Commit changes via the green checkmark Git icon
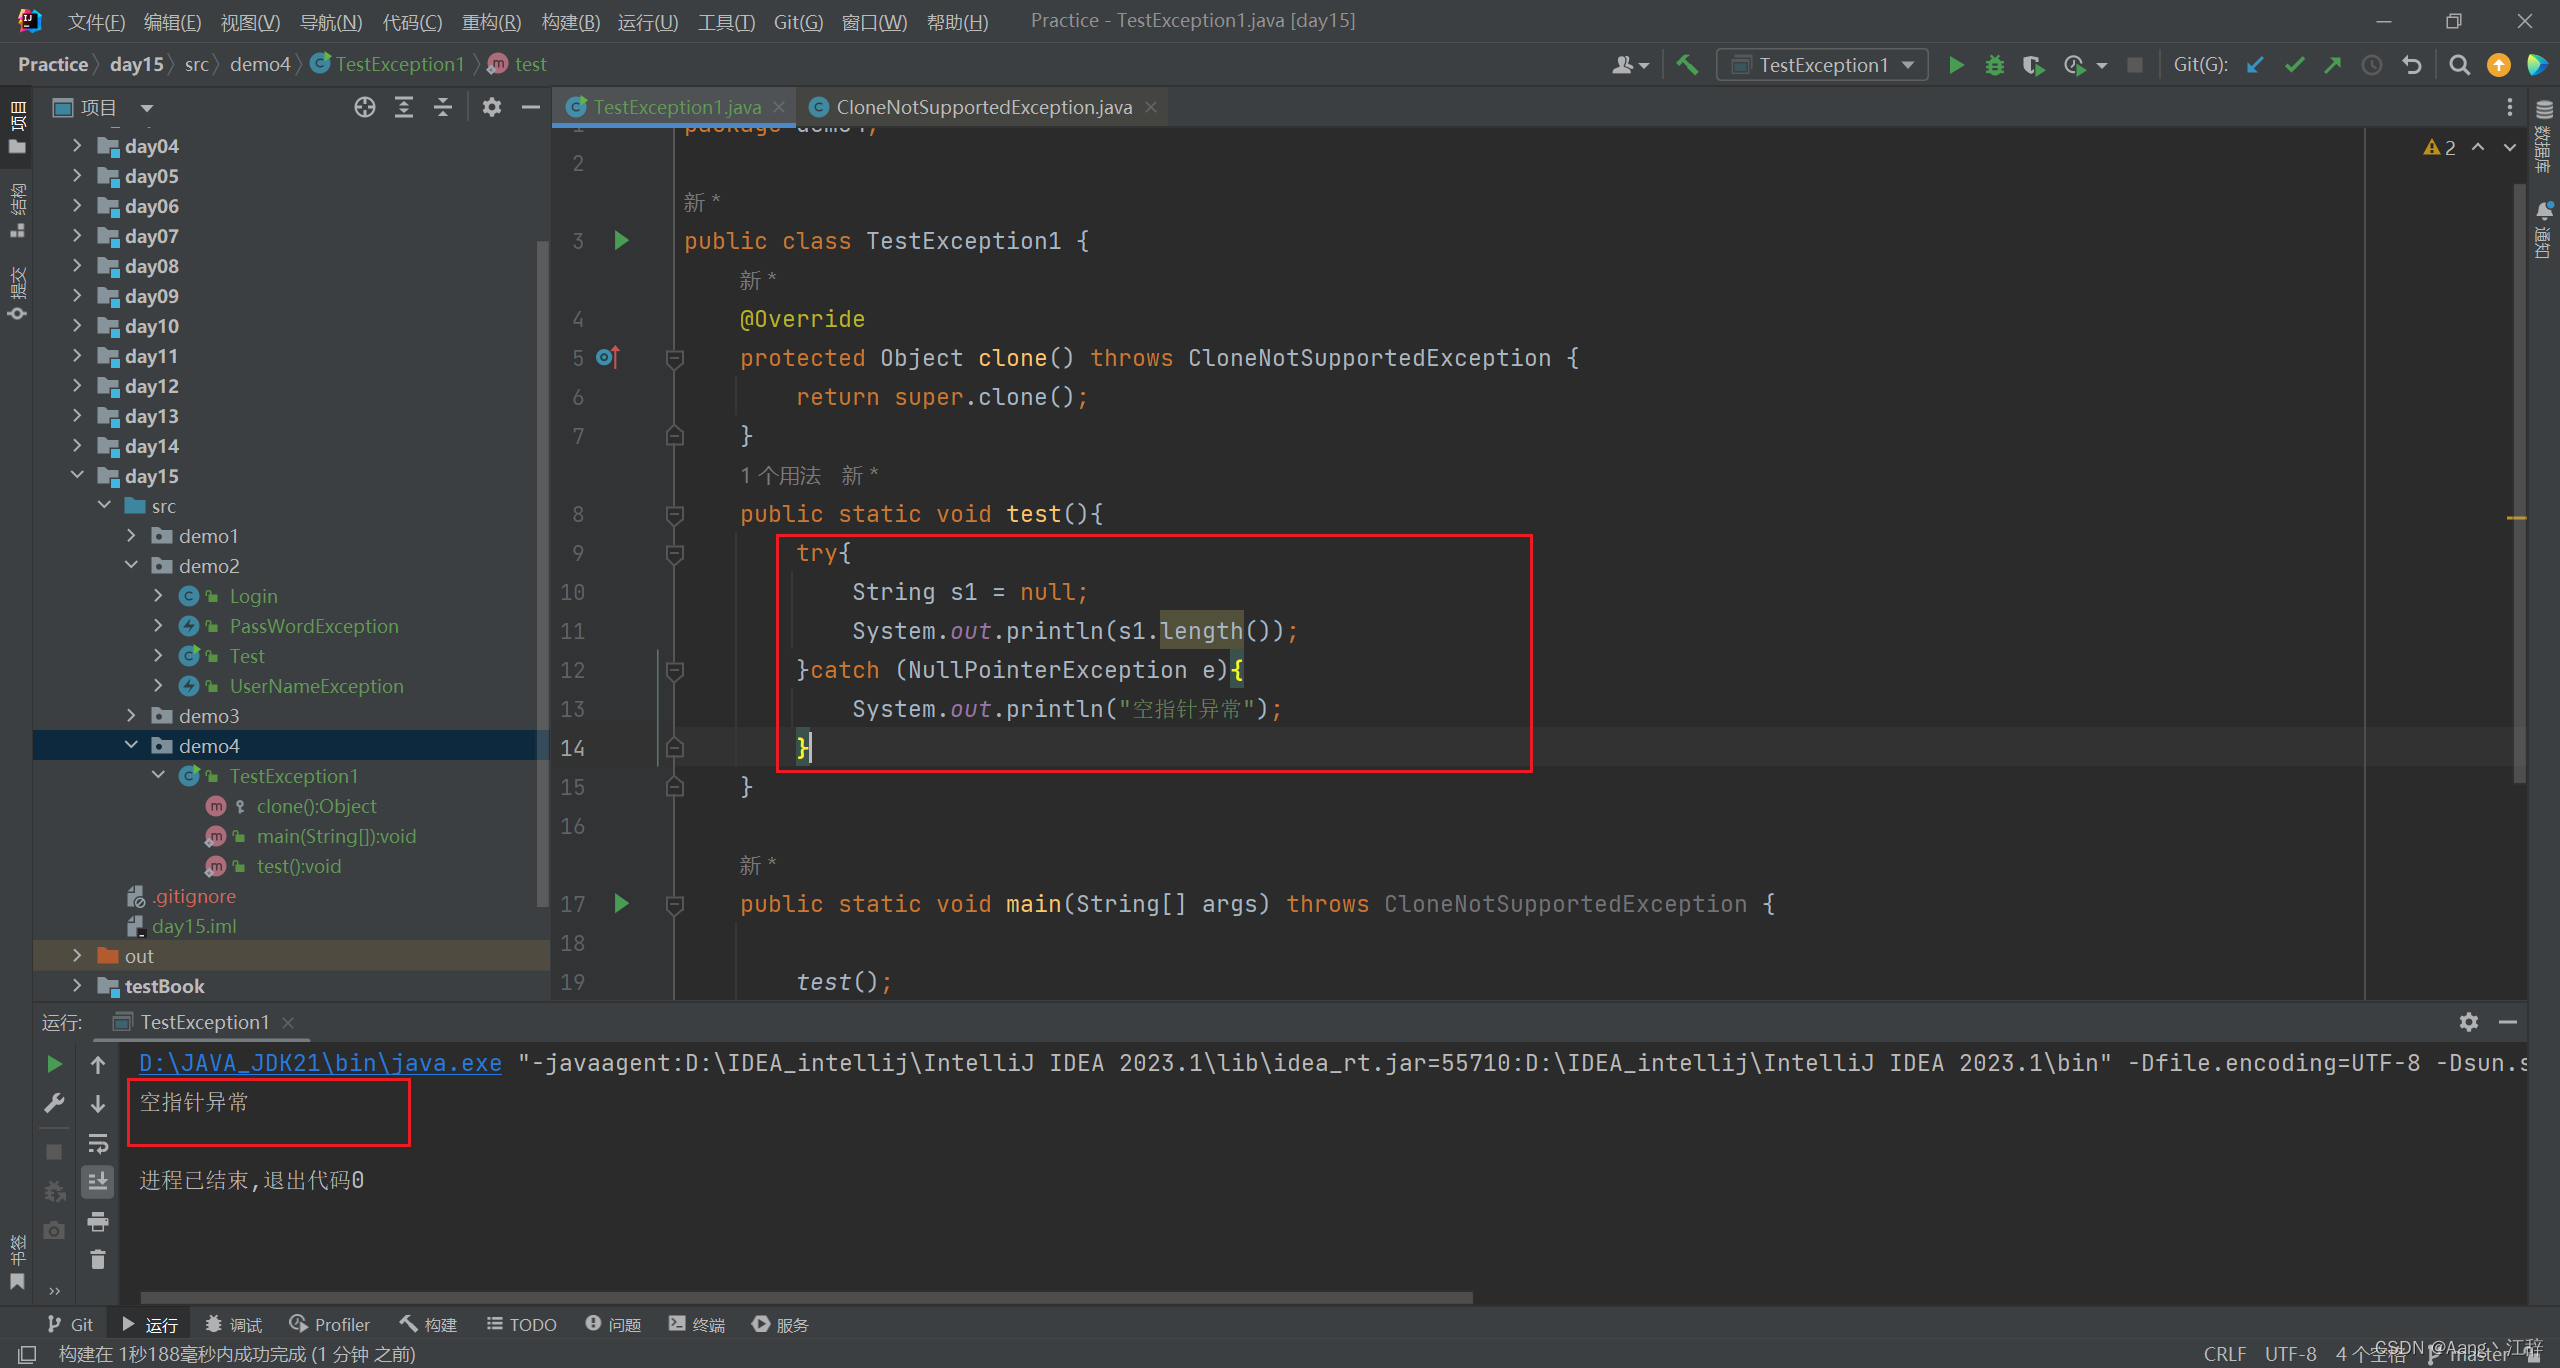This screenshot has width=2560, height=1368. tap(2293, 64)
